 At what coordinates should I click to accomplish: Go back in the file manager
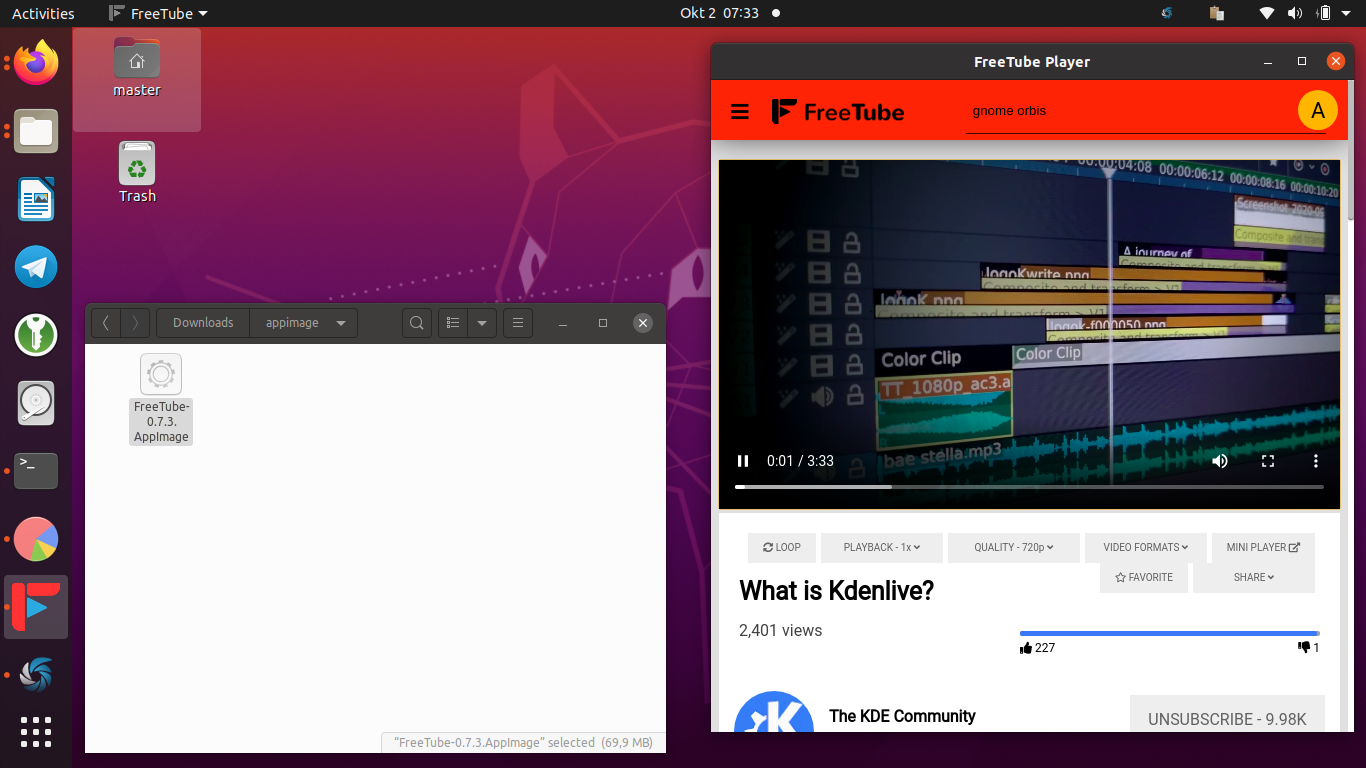tap(106, 323)
